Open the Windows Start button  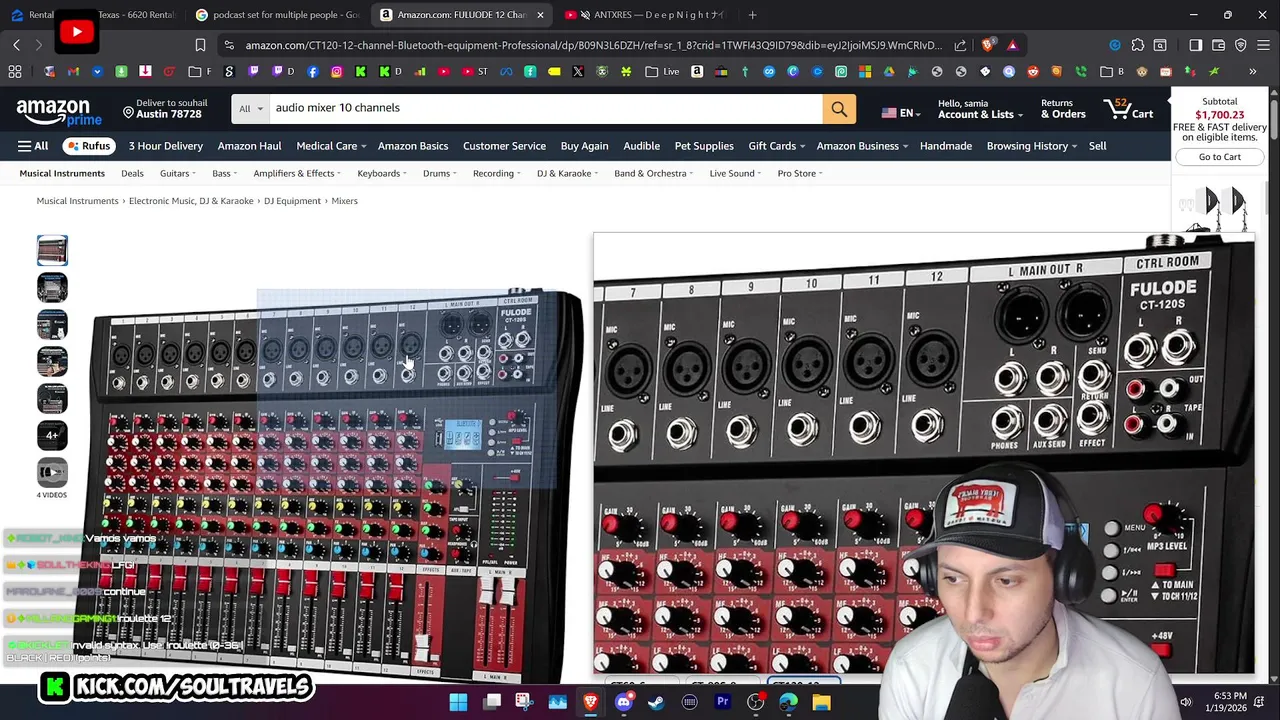[x=458, y=702]
